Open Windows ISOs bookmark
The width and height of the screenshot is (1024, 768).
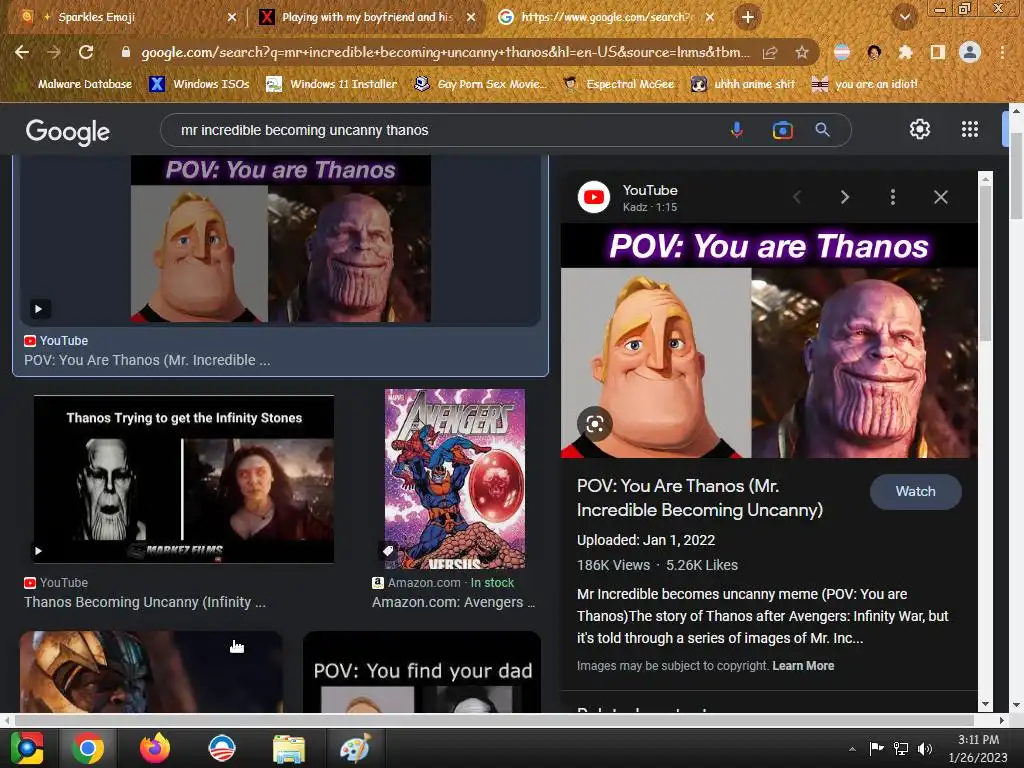click(x=199, y=84)
